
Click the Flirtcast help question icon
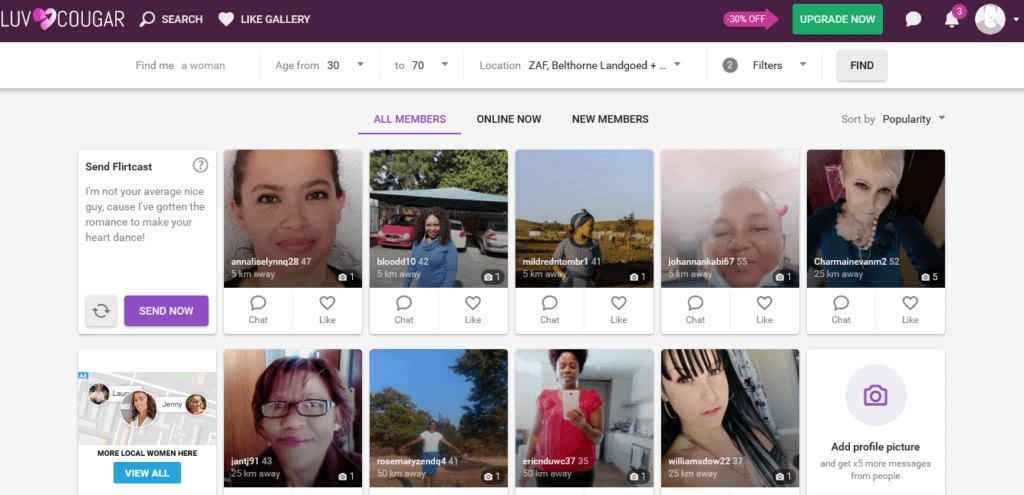point(200,165)
